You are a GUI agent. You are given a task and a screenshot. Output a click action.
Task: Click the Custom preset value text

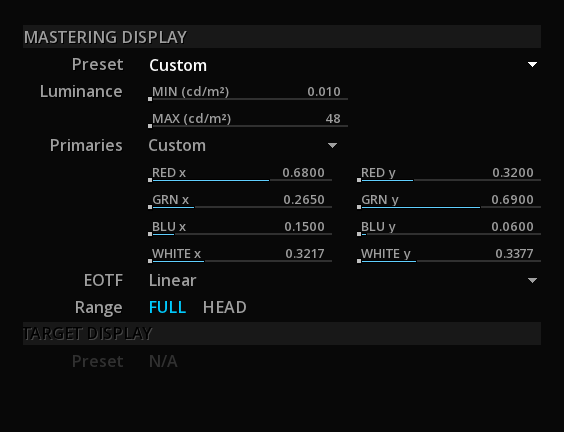tap(178, 65)
